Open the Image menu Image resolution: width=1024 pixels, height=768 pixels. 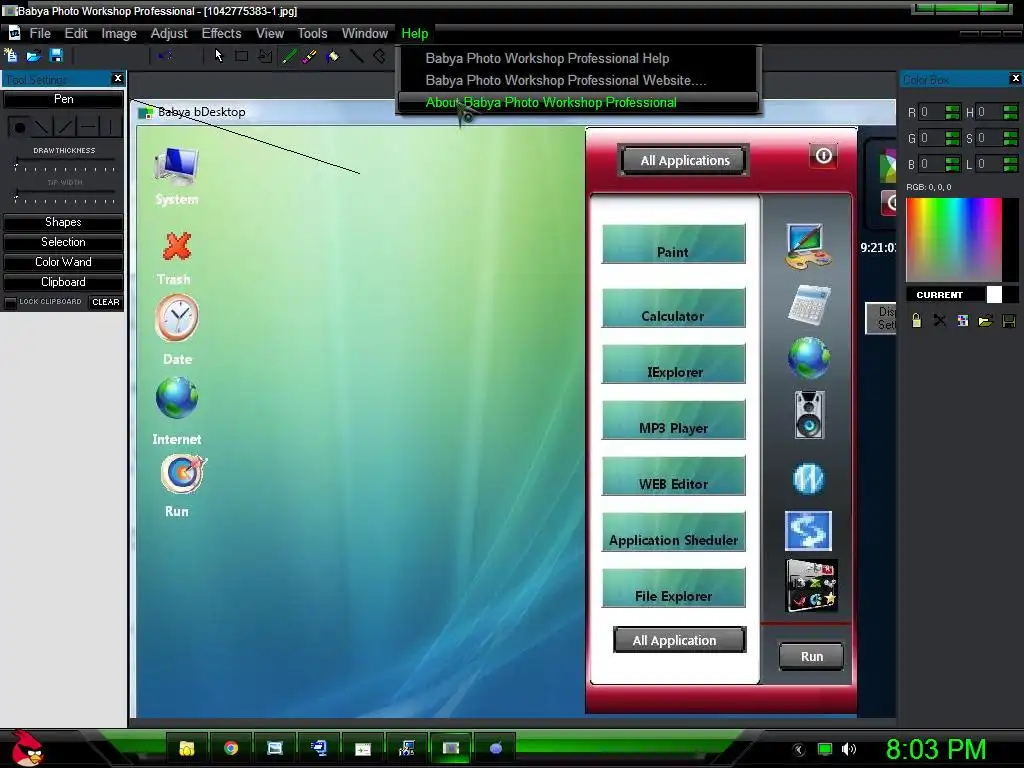tap(119, 33)
